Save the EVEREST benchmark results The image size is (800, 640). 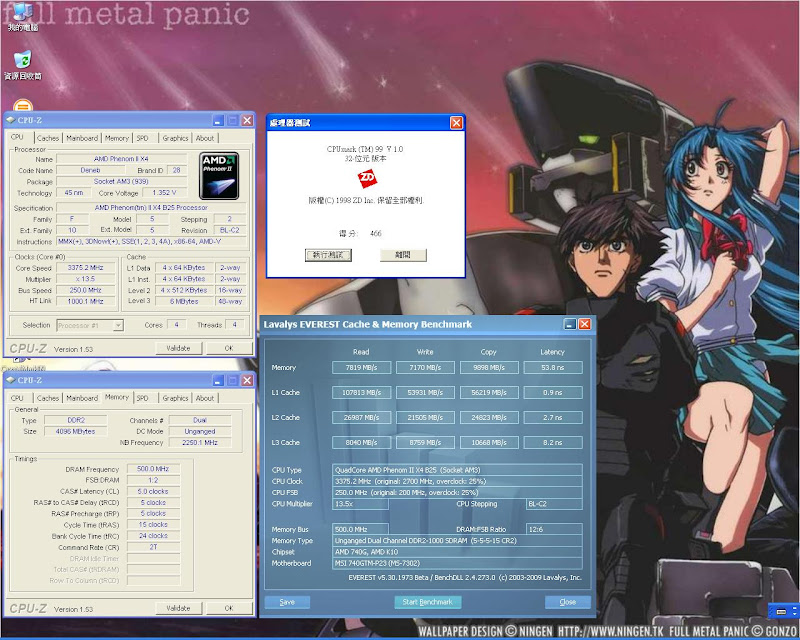tap(287, 602)
